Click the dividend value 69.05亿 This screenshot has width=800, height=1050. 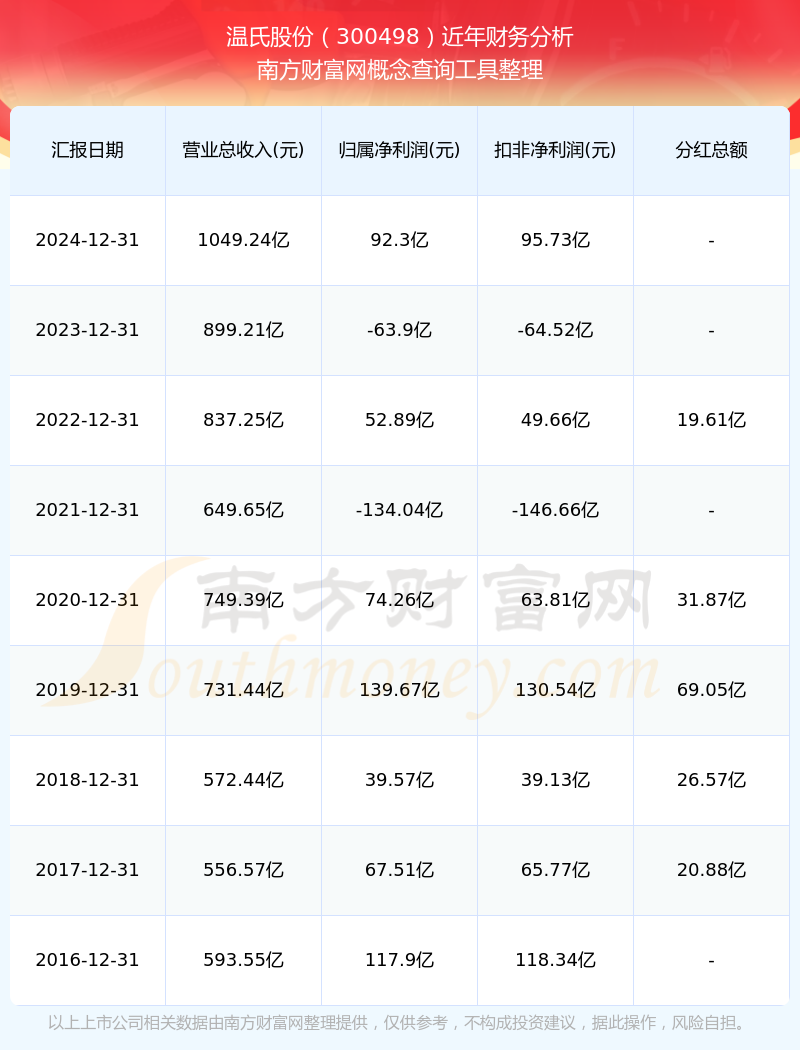[x=712, y=690]
